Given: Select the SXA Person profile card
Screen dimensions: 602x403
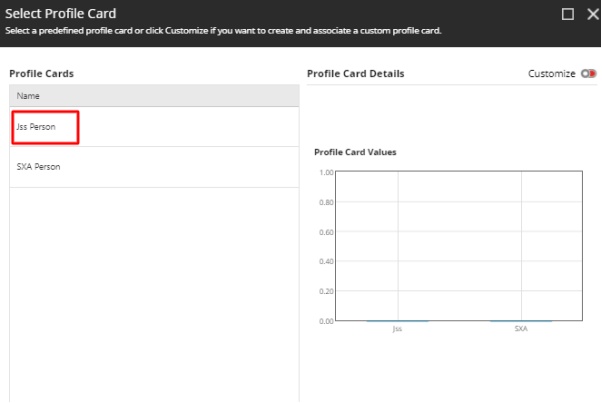Looking at the screenshot, I should point(154,167).
